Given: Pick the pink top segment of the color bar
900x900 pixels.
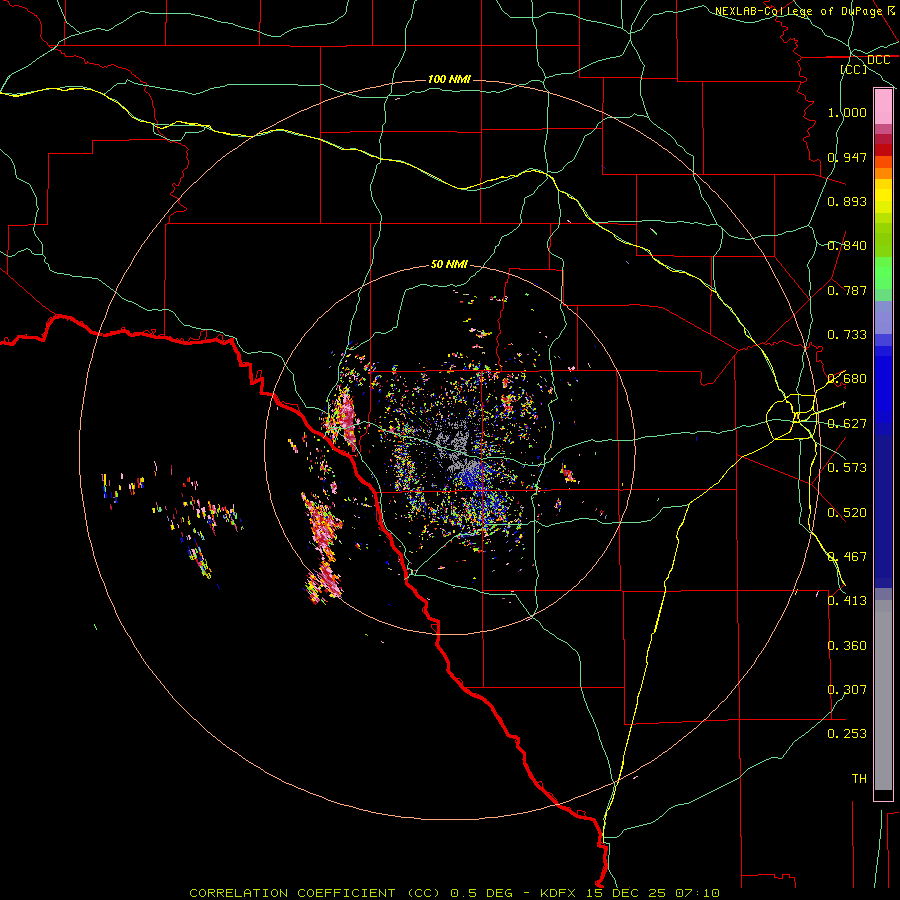Looking at the screenshot, I should click(883, 107).
